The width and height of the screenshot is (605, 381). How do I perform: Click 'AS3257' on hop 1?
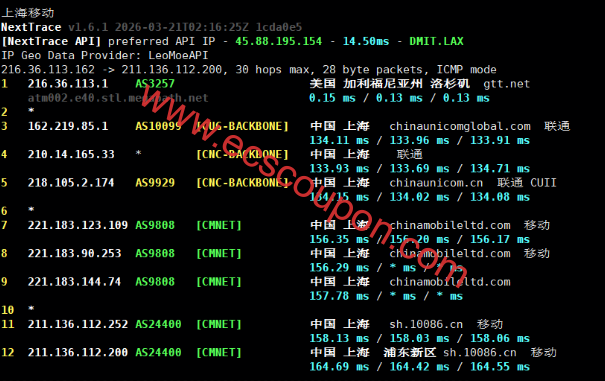(x=155, y=84)
